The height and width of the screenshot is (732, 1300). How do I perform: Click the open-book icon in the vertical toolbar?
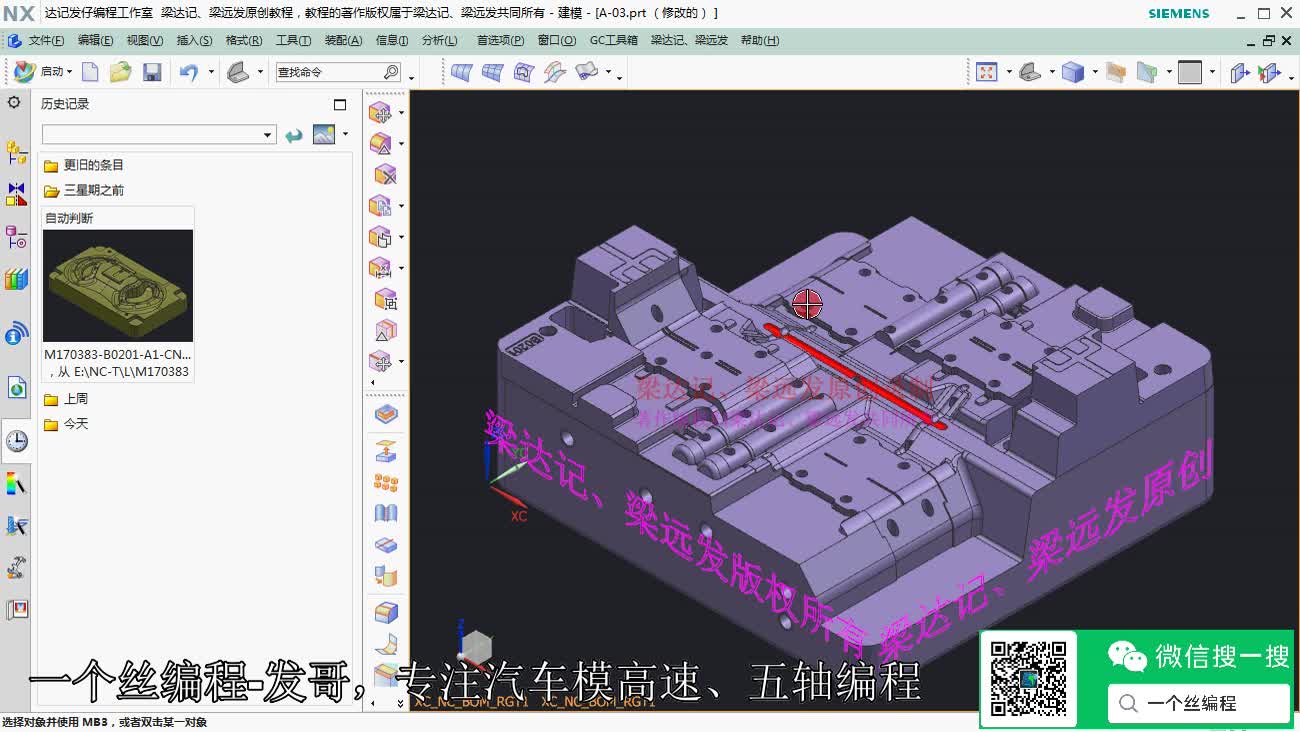pos(385,514)
